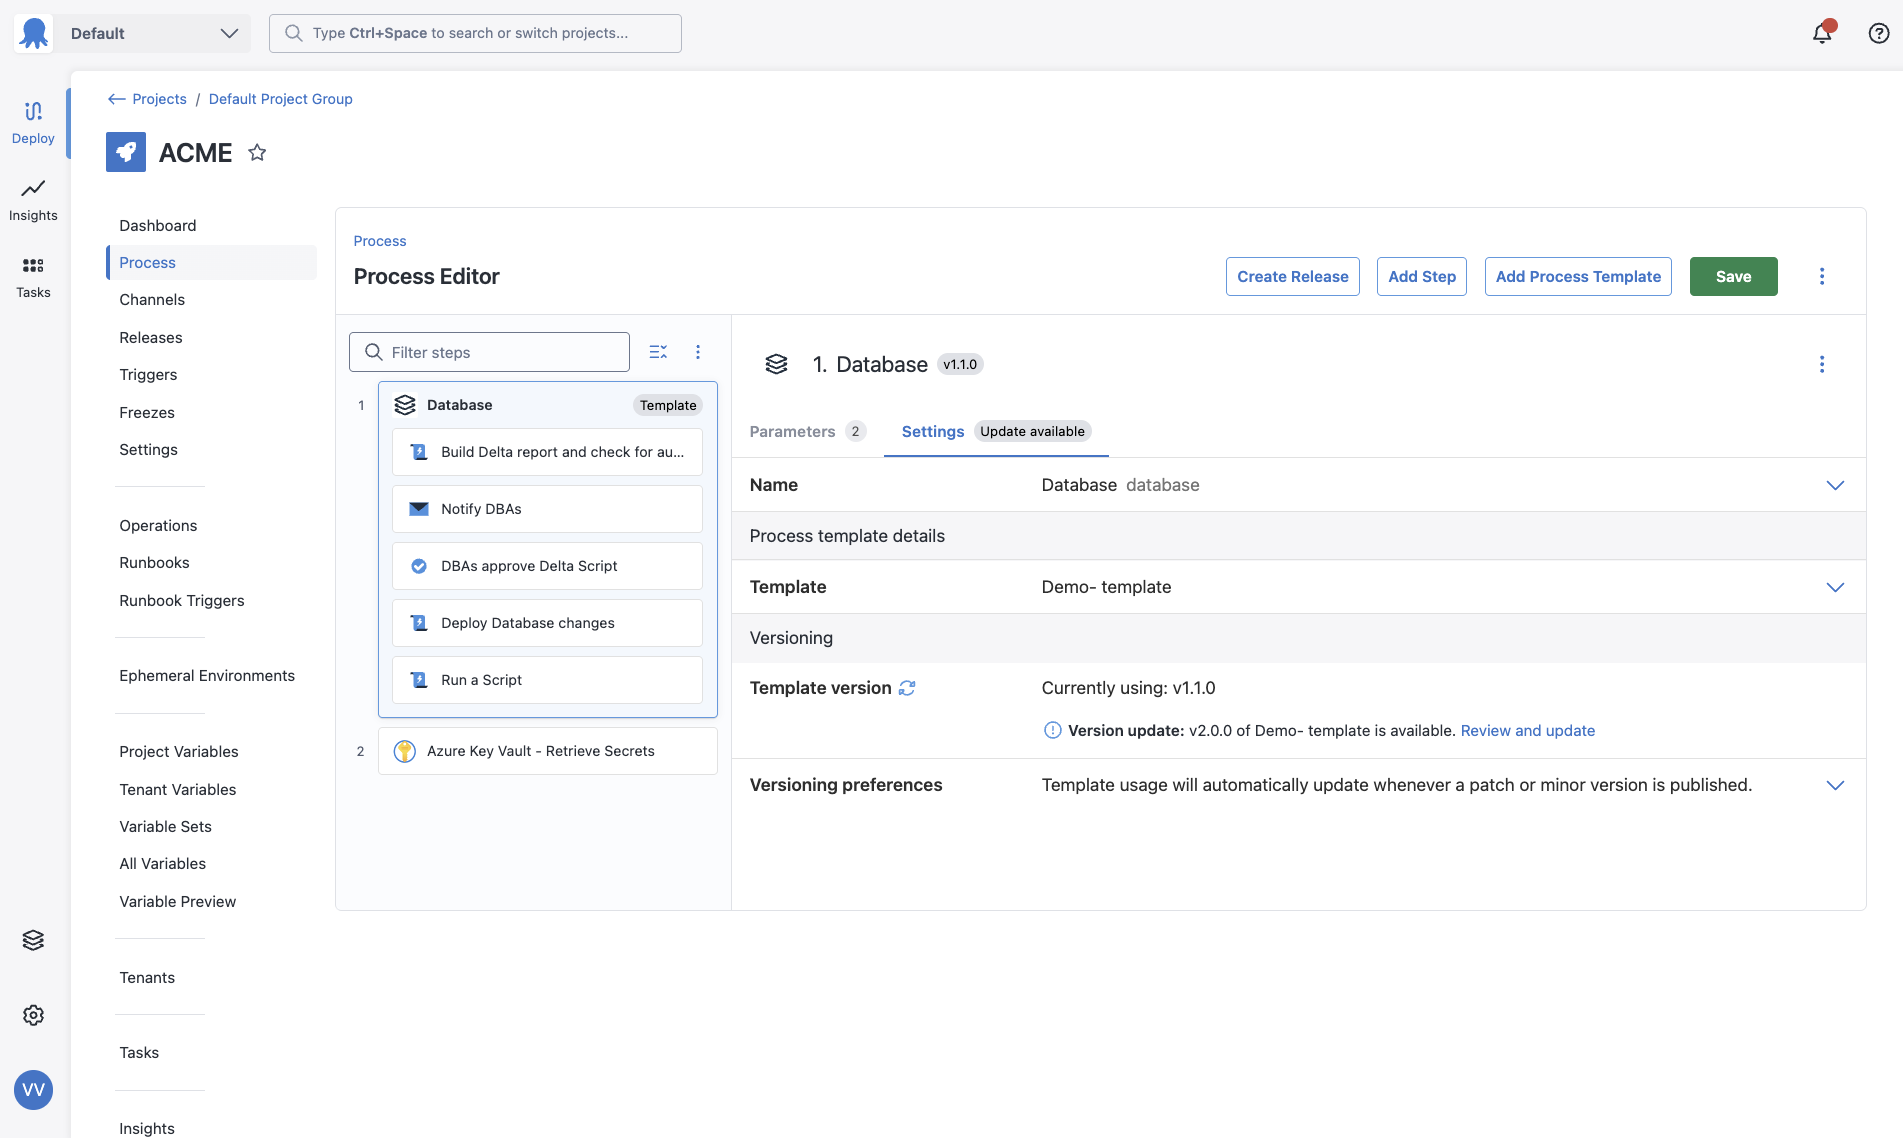Select Releases in the project navigation
This screenshot has width=1903, height=1138.
tap(150, 337)
